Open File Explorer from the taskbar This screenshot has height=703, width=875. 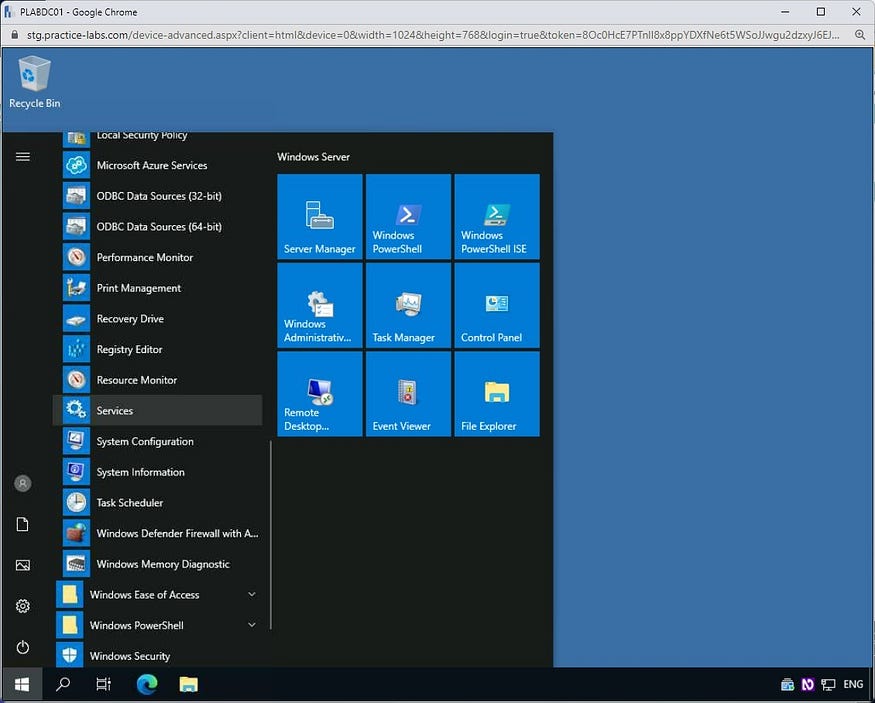pos(189,684)
